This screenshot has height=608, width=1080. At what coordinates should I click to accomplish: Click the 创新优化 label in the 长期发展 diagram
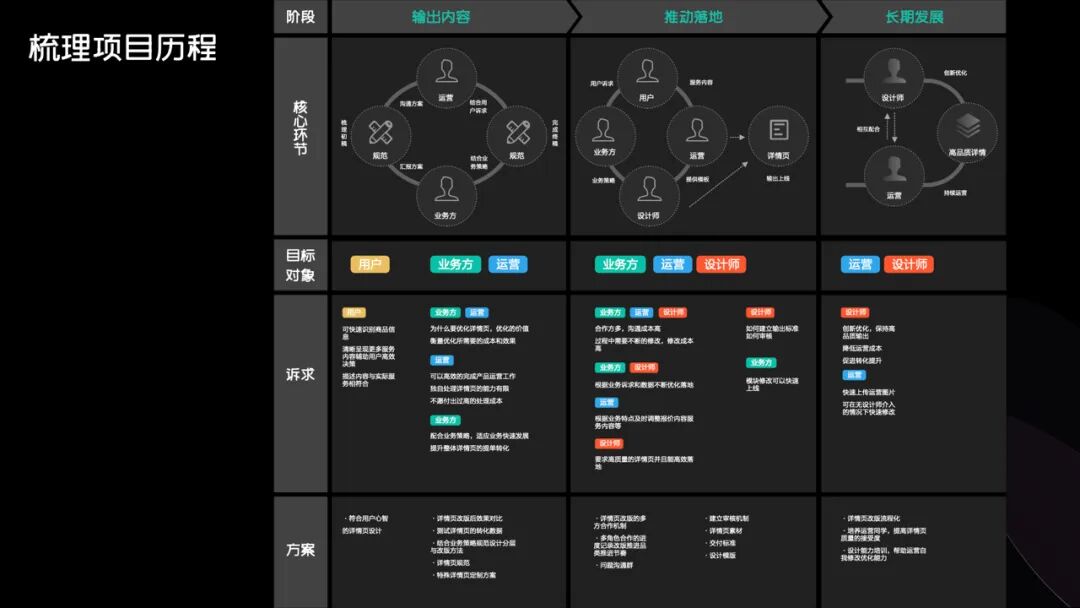coord(955,73)
